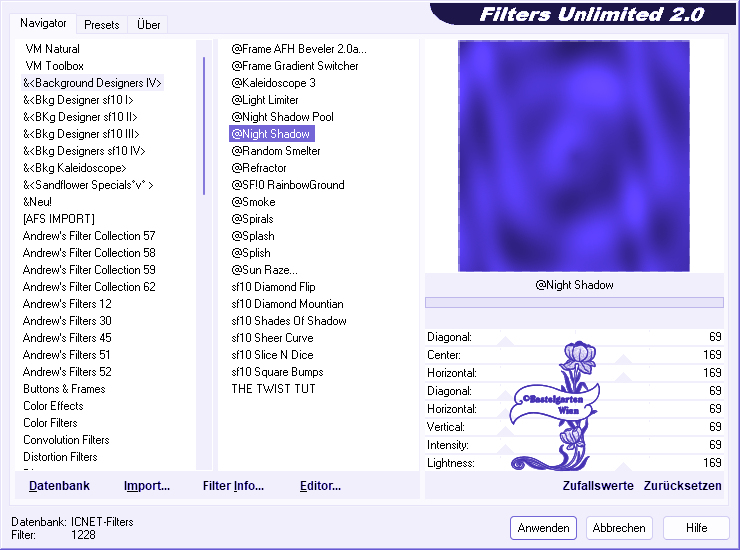This screenshot has width=740, height=550.
Task: Choose THE TWIST TUT filter
Action: coord(273,389)
